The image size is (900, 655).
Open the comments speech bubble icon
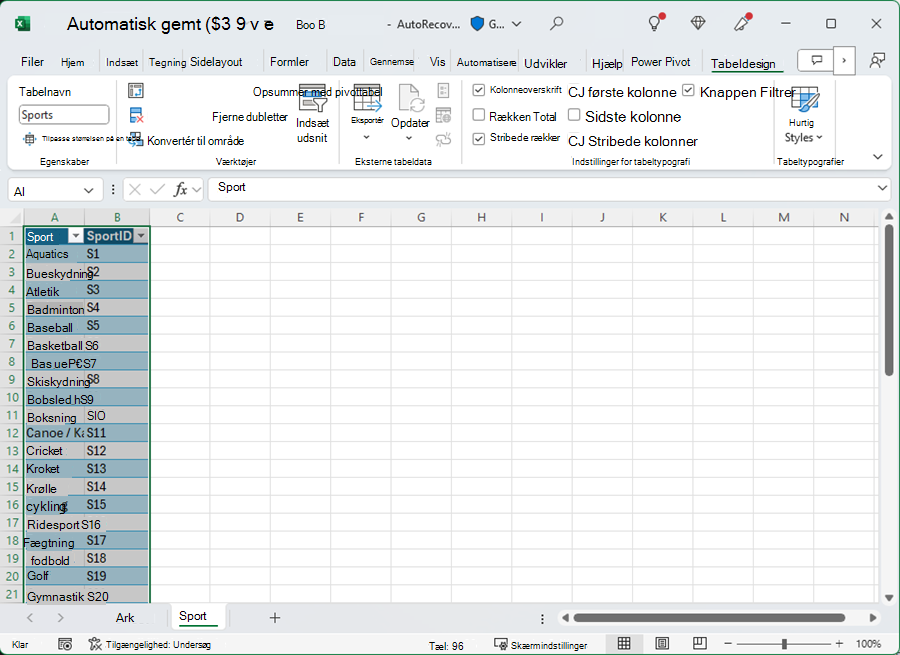coord(817,60)
